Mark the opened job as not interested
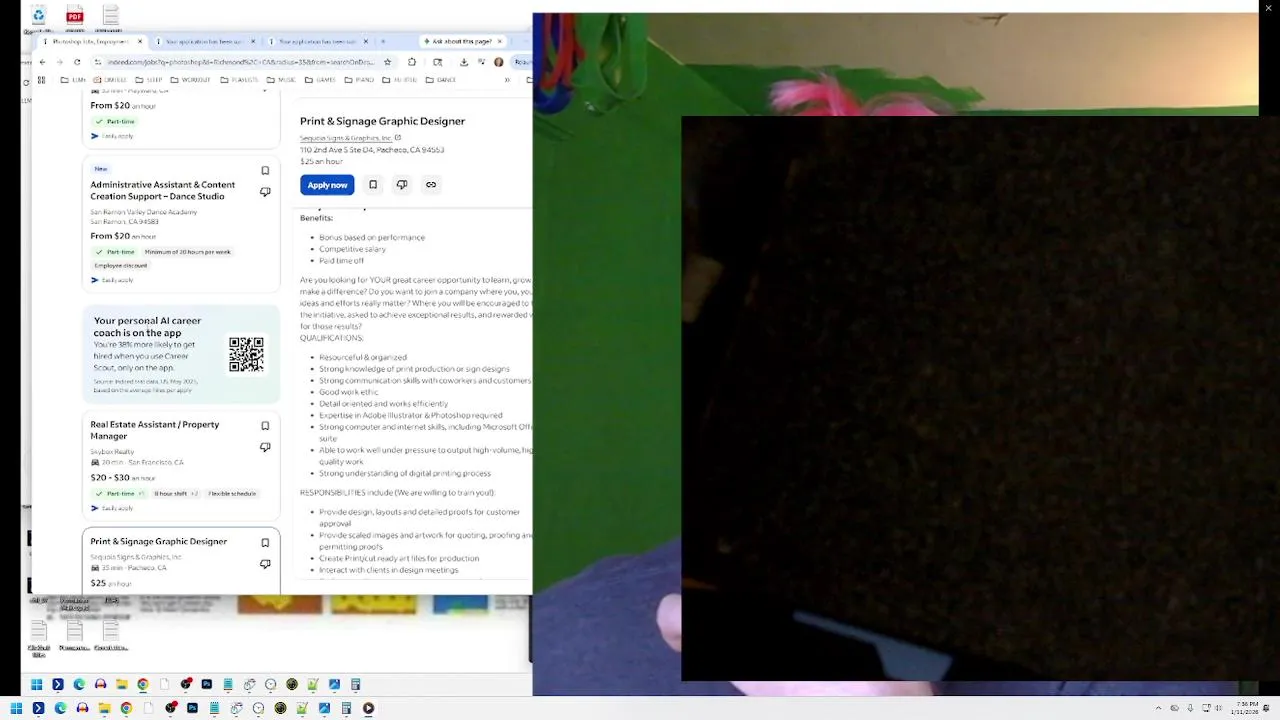The height and width of the screenshot is (720, 1280). click(402, 185)
